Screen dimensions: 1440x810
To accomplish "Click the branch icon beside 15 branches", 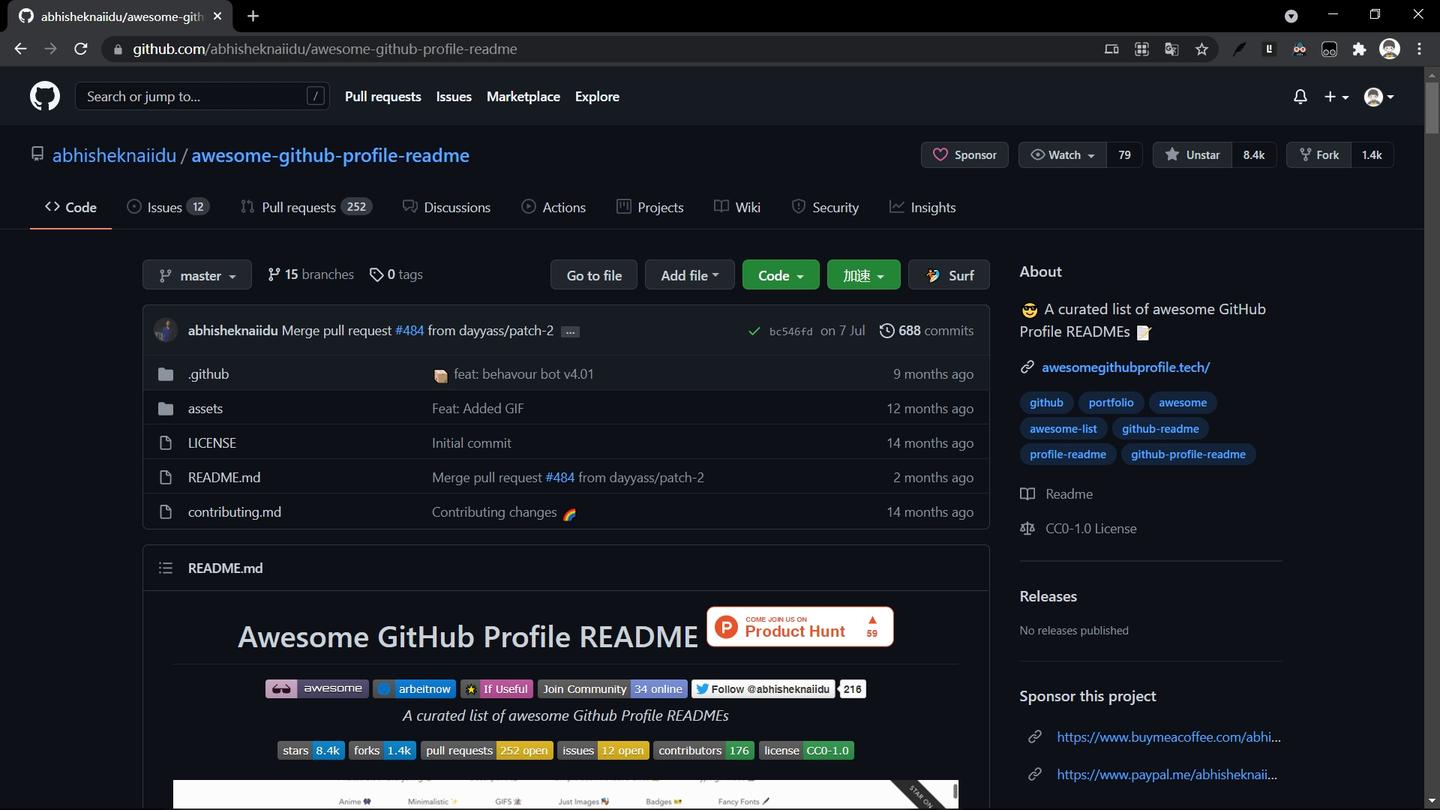I will point(273,274).
